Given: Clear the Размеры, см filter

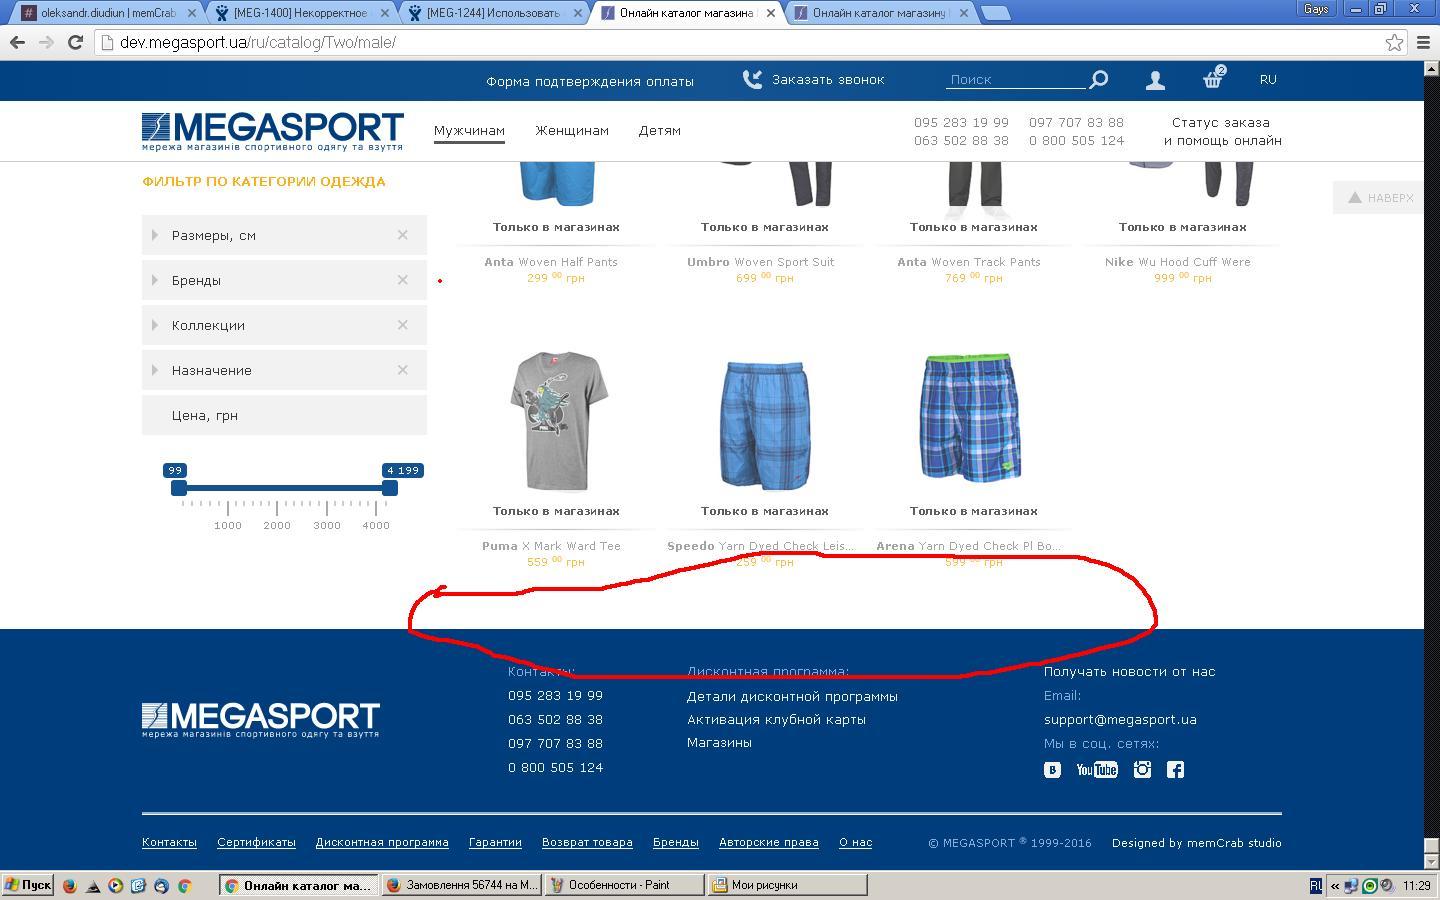Looking at the screenshot, I should pos(402,235).
